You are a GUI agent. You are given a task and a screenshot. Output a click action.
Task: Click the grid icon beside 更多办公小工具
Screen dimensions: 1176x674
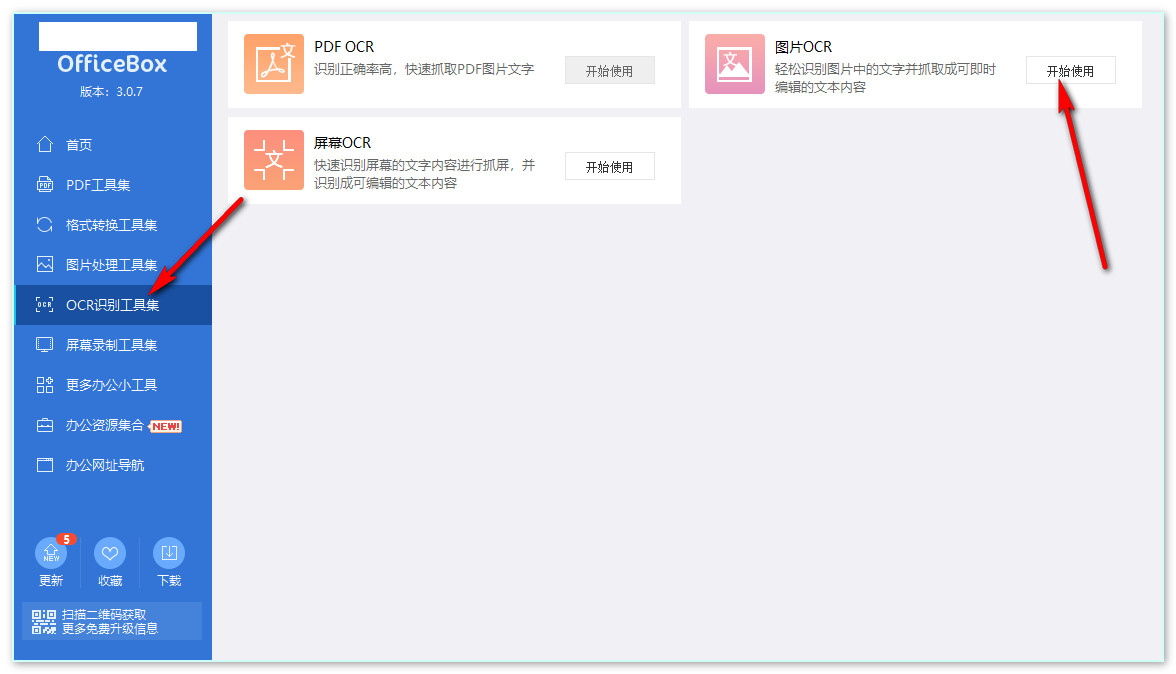[x=45, y=385]
